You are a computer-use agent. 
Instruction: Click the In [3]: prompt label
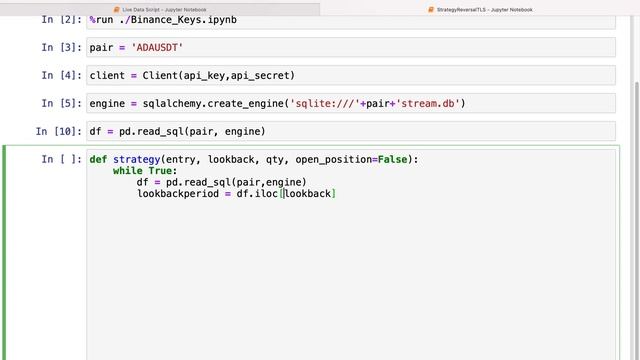[x=62, y=47]
